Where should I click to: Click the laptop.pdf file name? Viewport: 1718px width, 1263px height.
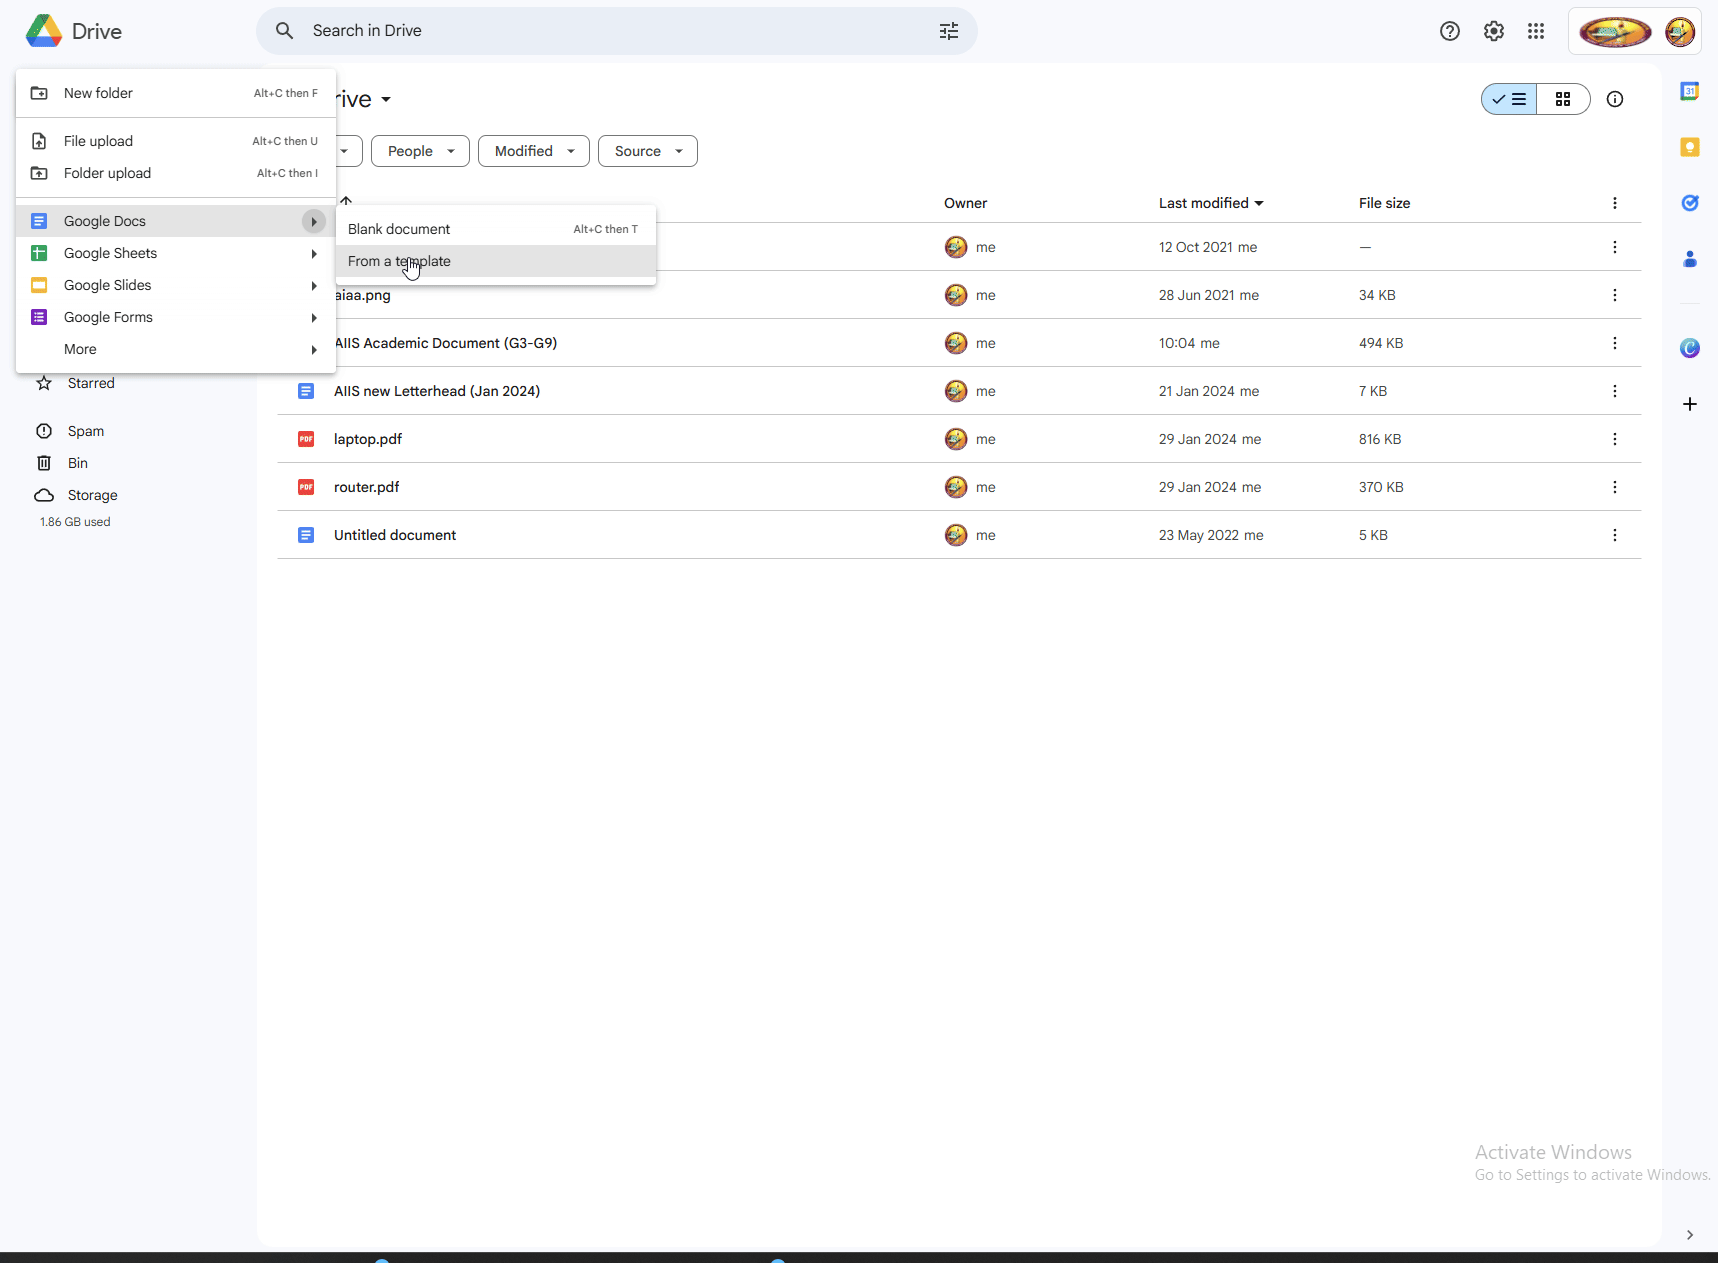[368, 439]
